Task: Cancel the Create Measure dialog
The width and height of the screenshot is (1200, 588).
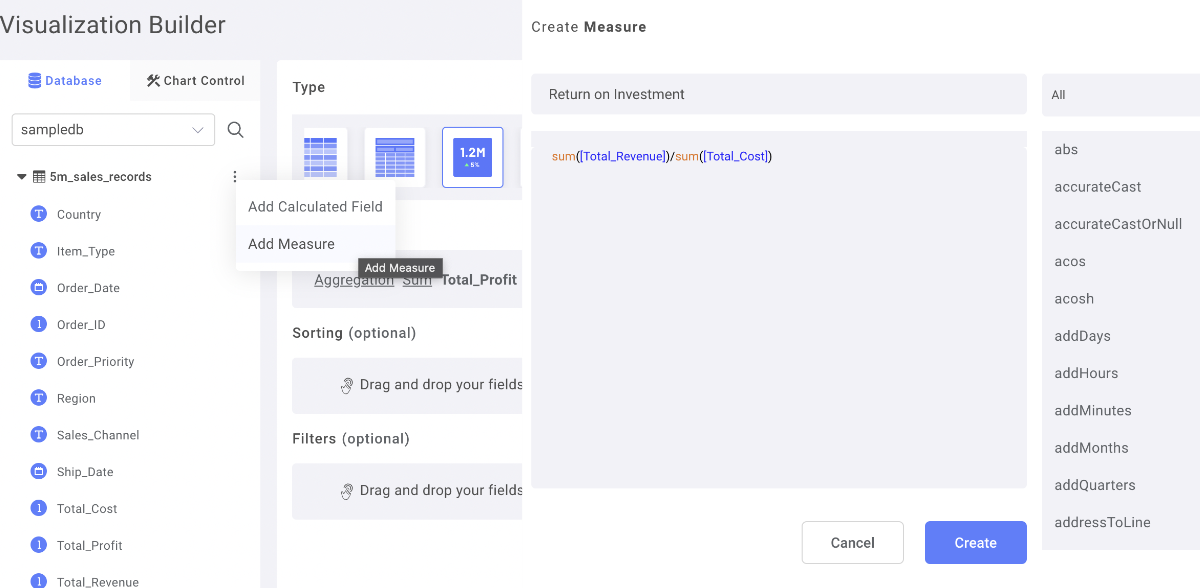Action: click(x=852, y=542)
